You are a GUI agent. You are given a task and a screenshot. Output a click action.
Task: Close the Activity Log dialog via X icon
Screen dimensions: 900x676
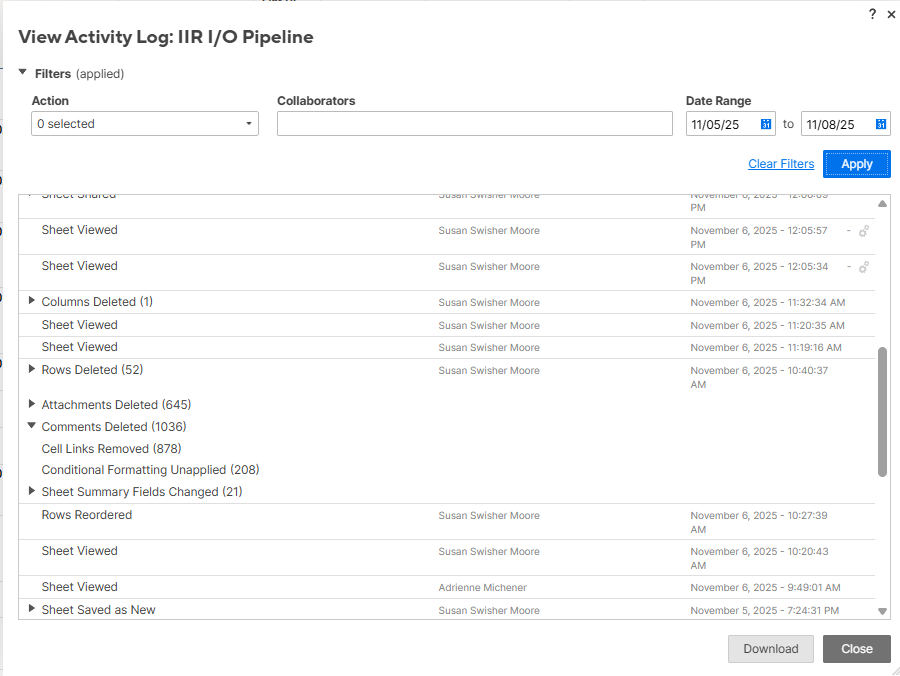click(x=891, y=14)
